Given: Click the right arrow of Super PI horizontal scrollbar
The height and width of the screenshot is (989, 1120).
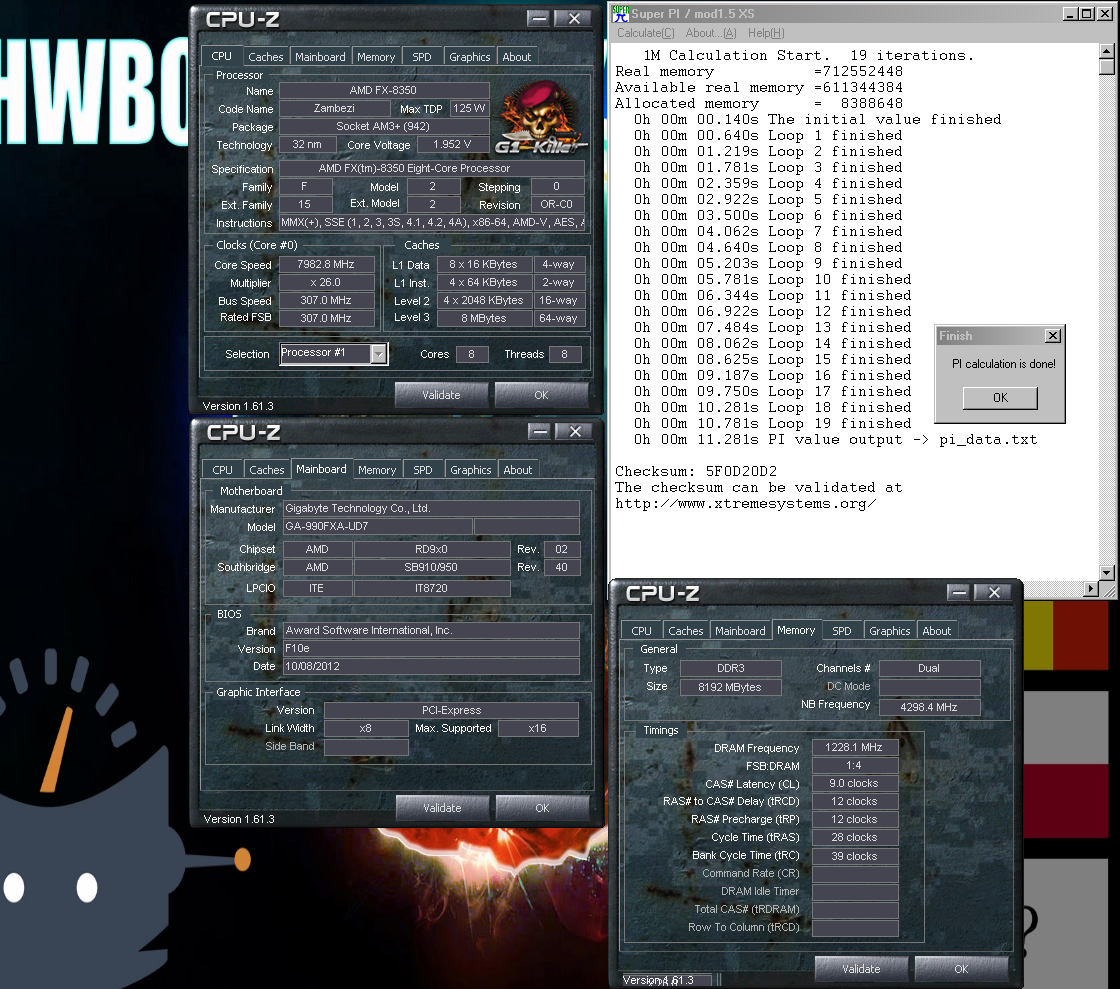Looking at the screenshot, I should [1090, 588].
